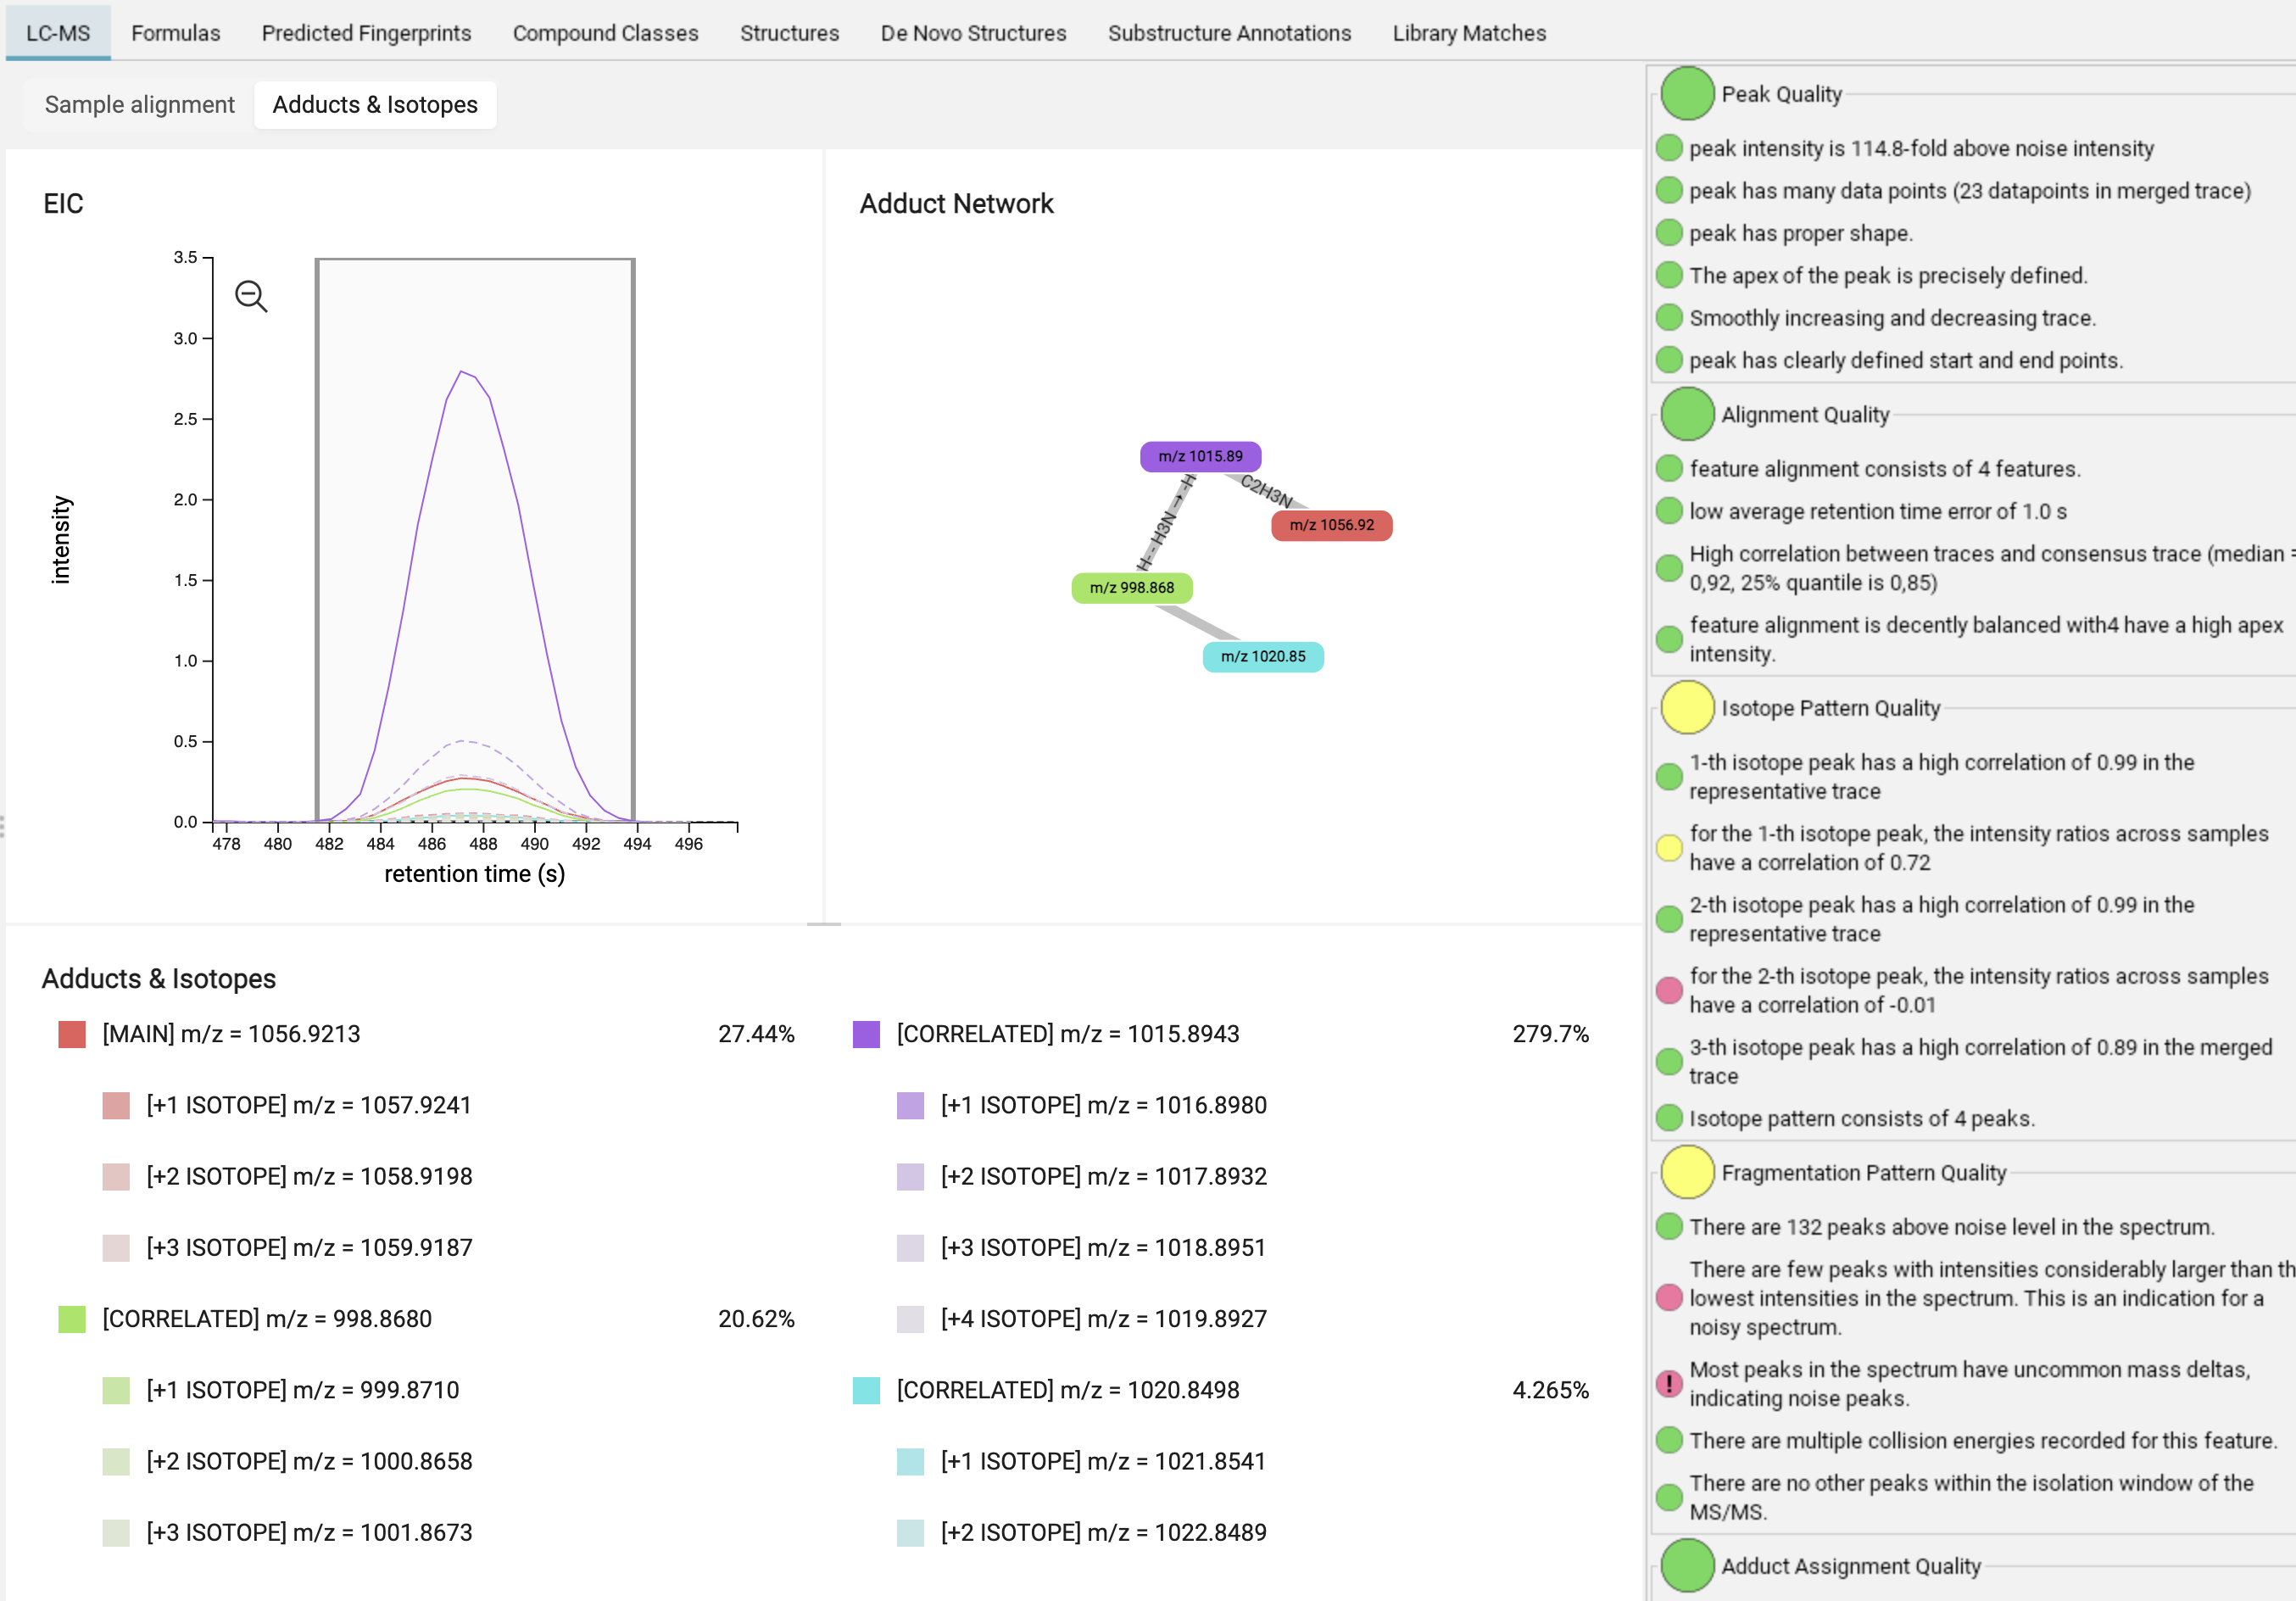The image size is (2296, 1601).
Task: Click the green Peak Quality status circle
Action: pyautogui.click(x=1687, y=94)
